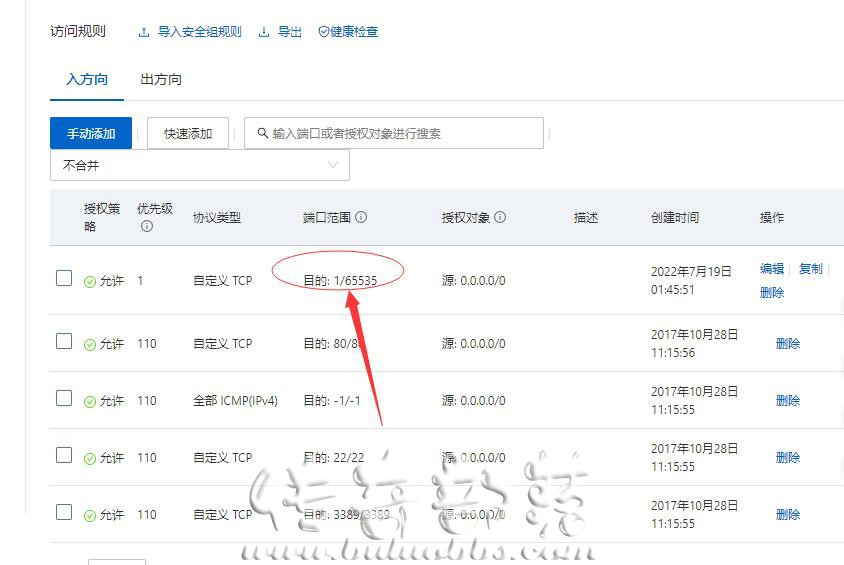The width and height of the screenshot is (844, 565).
Task: Click the info icon next to 端口范围
Action: pyautogui.click(x=361, y=217)
